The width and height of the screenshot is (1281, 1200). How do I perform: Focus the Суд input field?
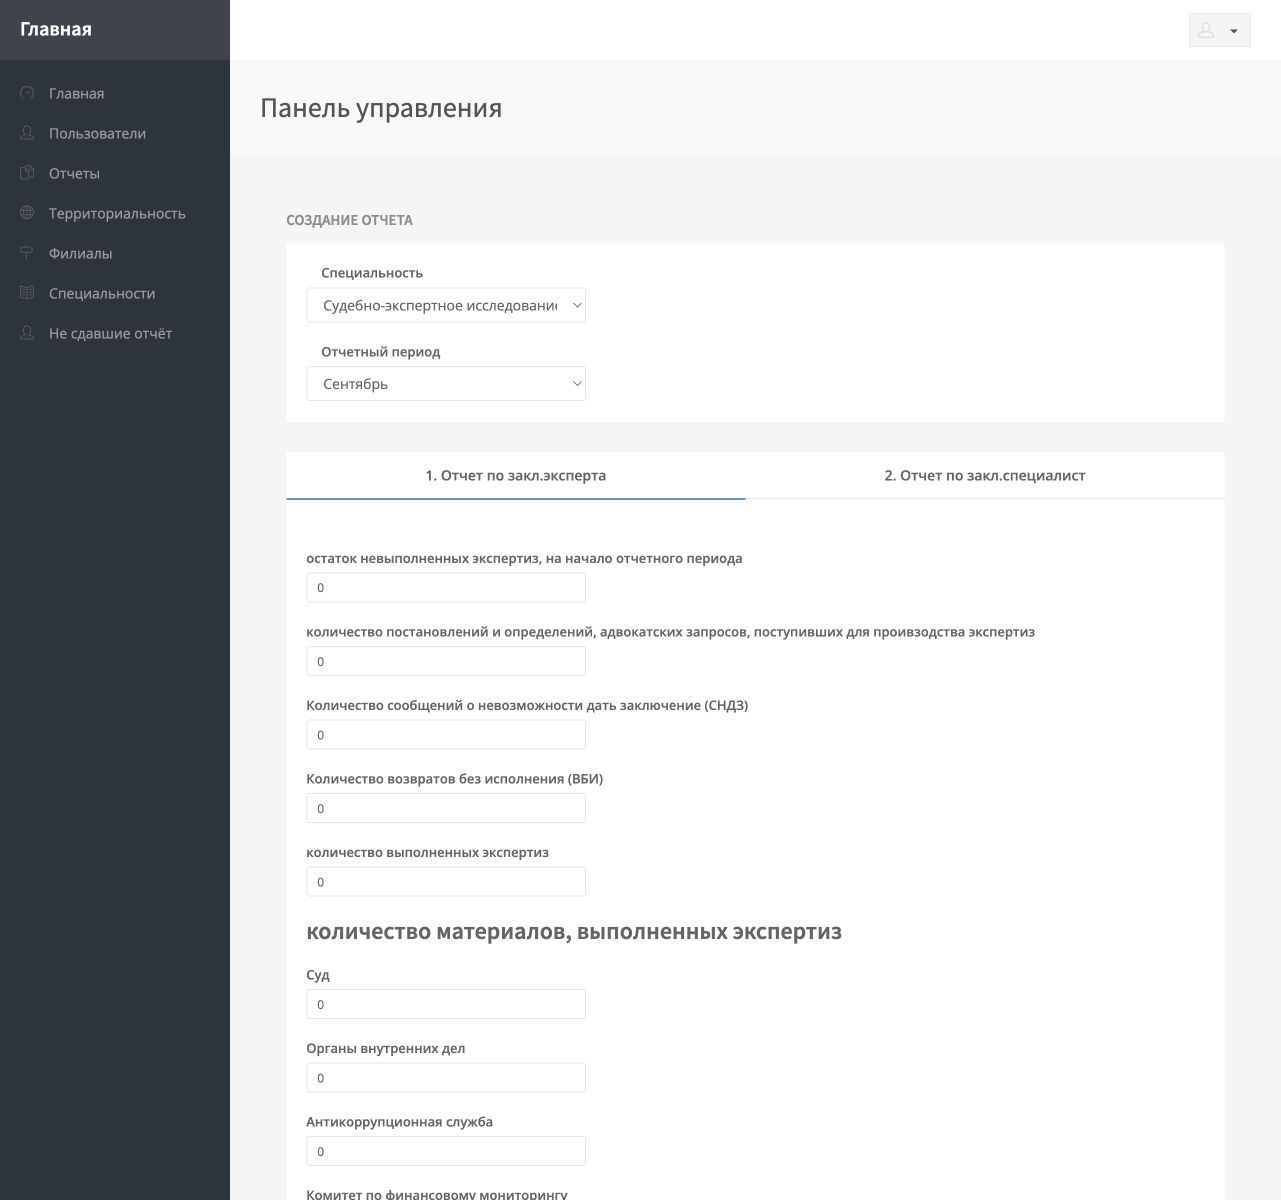[x=446, y=1004]
